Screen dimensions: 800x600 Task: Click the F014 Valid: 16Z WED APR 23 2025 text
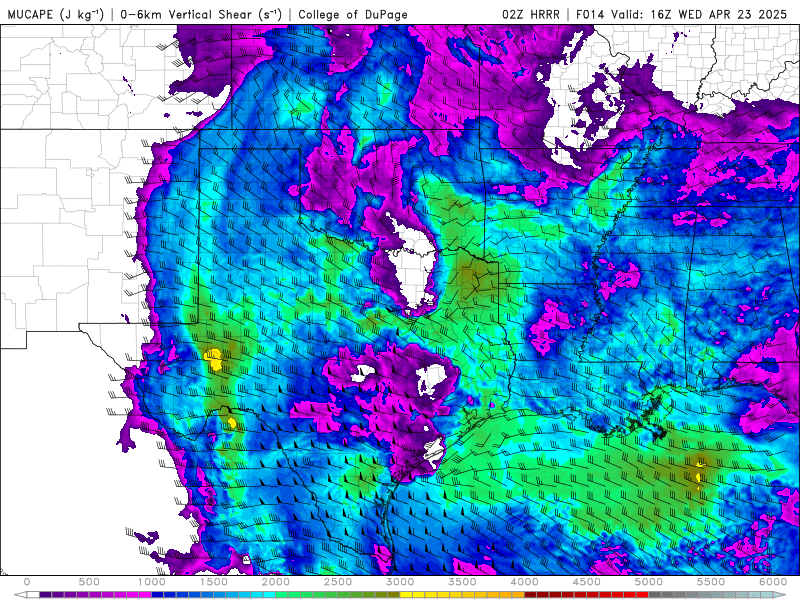click(x=681, y=14)
